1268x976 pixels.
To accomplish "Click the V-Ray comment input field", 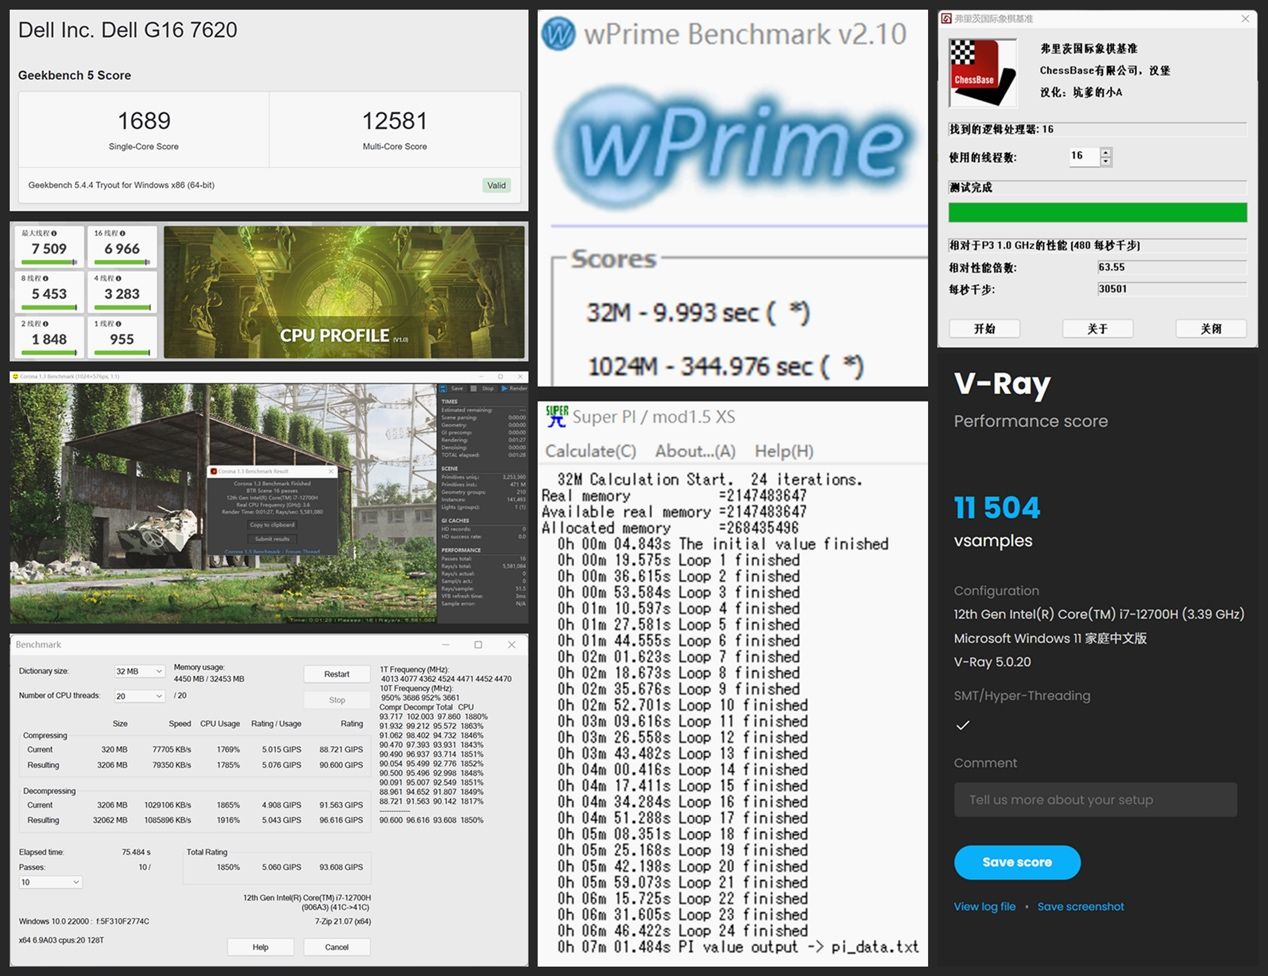I will 1095,800.
